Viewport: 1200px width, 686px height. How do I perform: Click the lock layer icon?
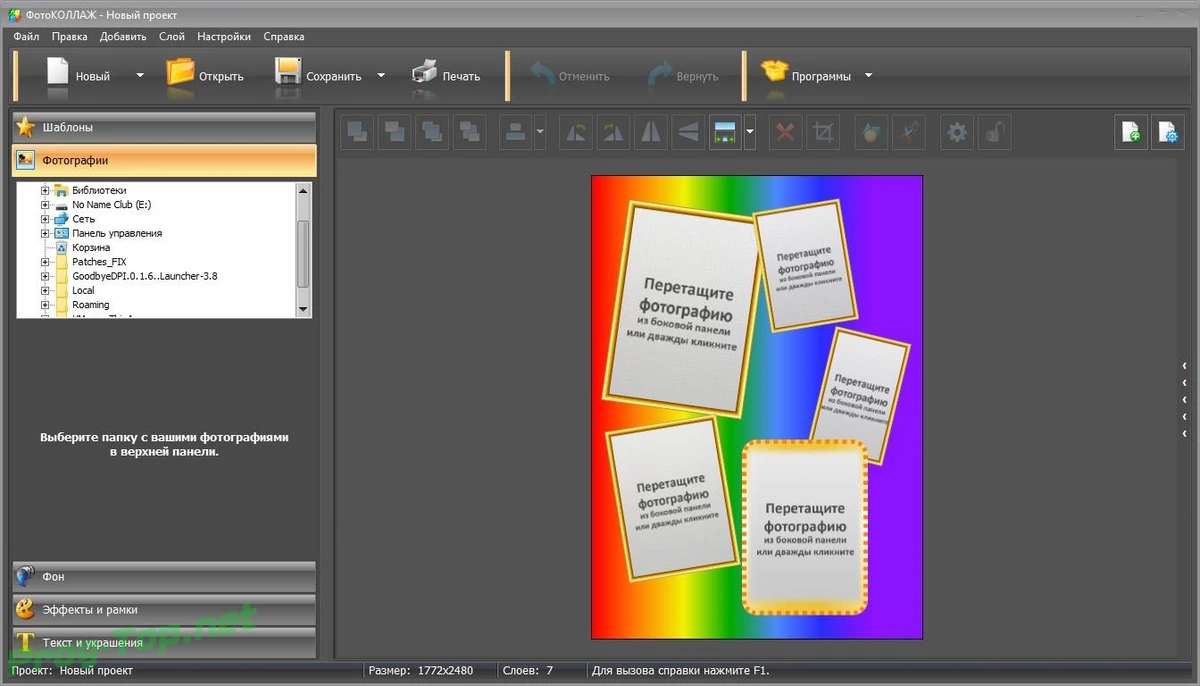pyautogui.click(x=994, y=132)
